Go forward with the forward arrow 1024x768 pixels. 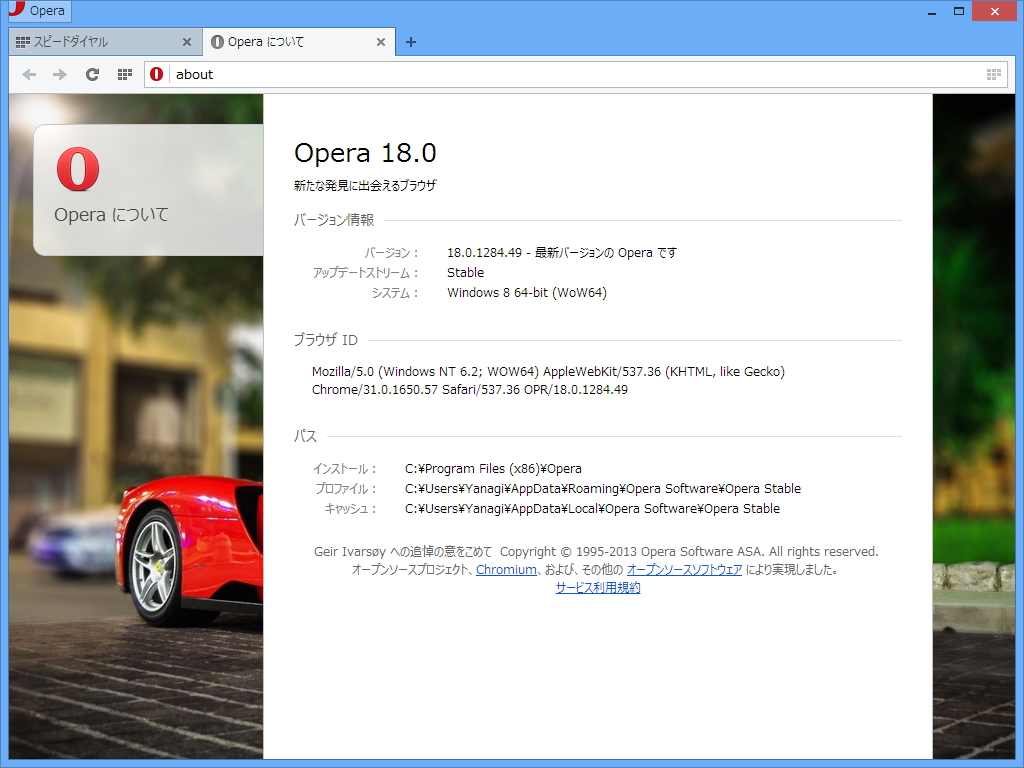click(x=59, y=74)
